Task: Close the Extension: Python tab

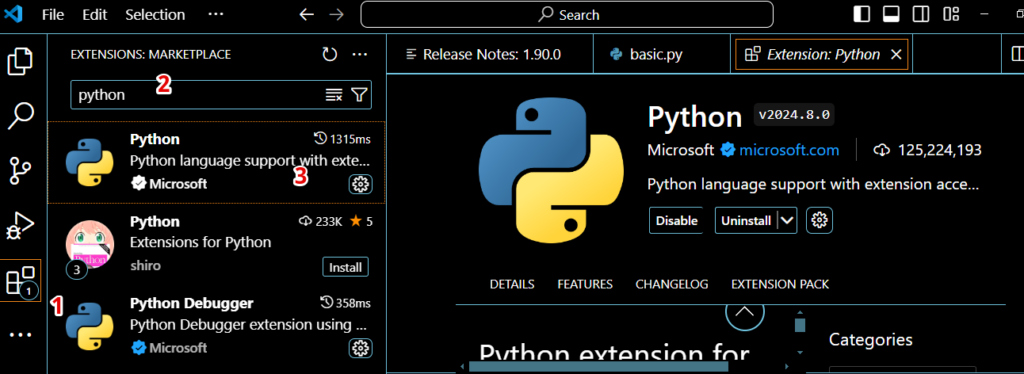Action: tap(896, 55)
